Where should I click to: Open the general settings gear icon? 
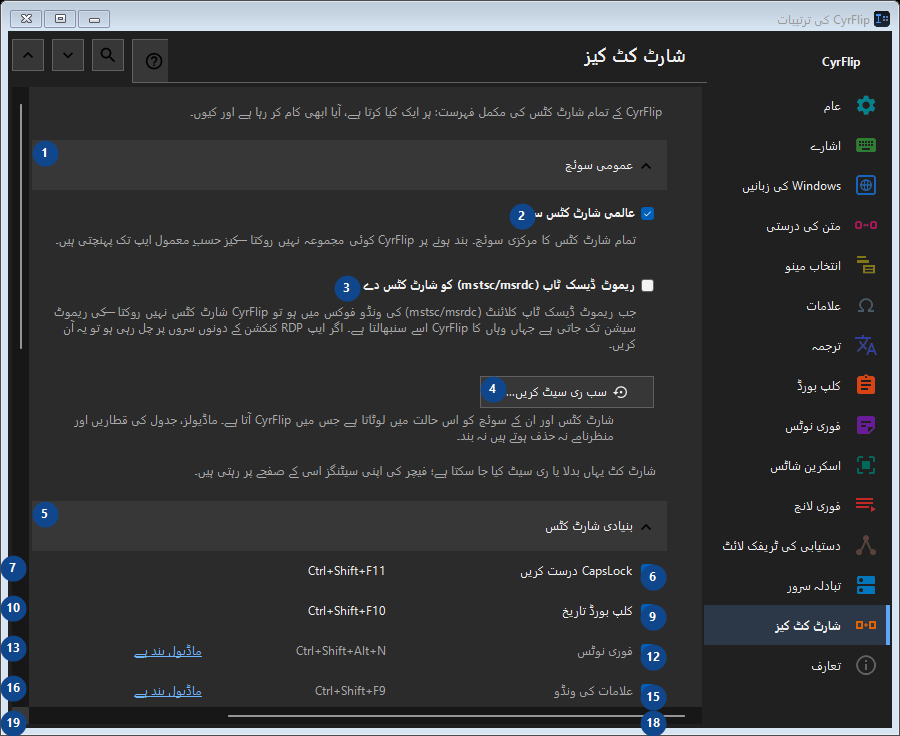click(x=866, y=106)
